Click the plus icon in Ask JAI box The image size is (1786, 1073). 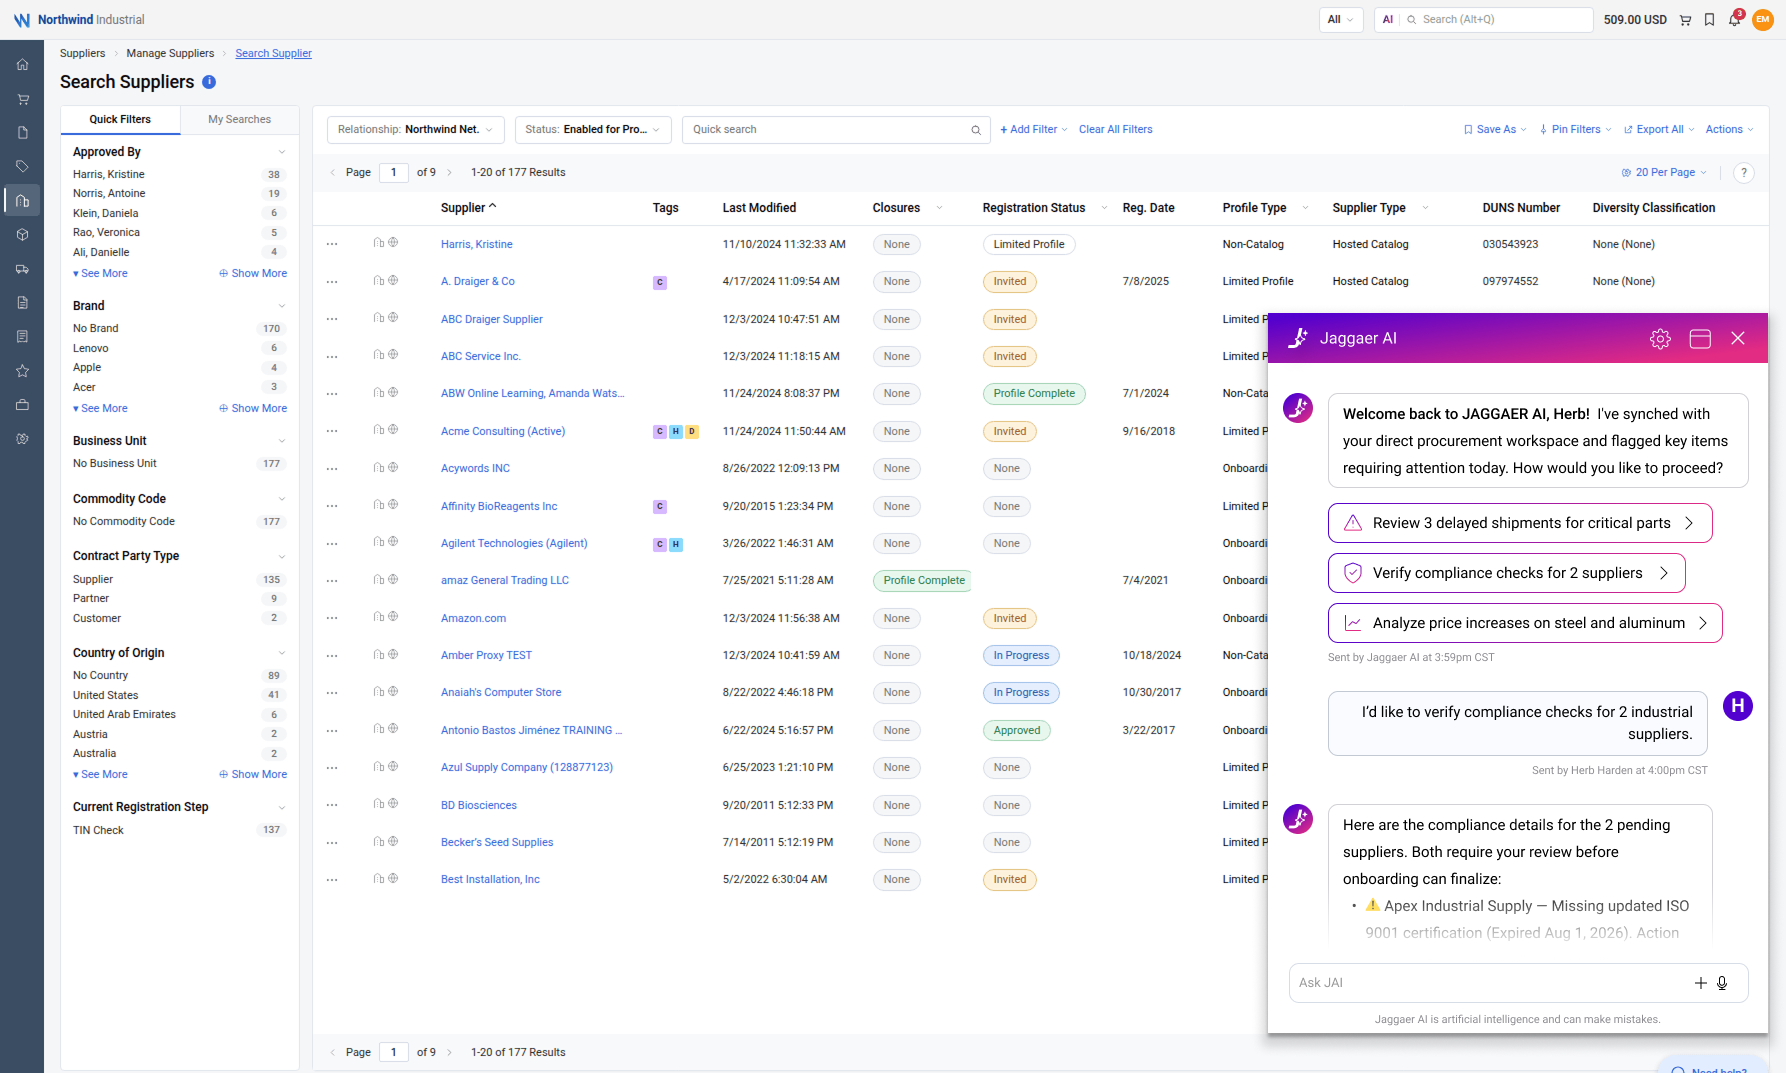pos(1700,983)
